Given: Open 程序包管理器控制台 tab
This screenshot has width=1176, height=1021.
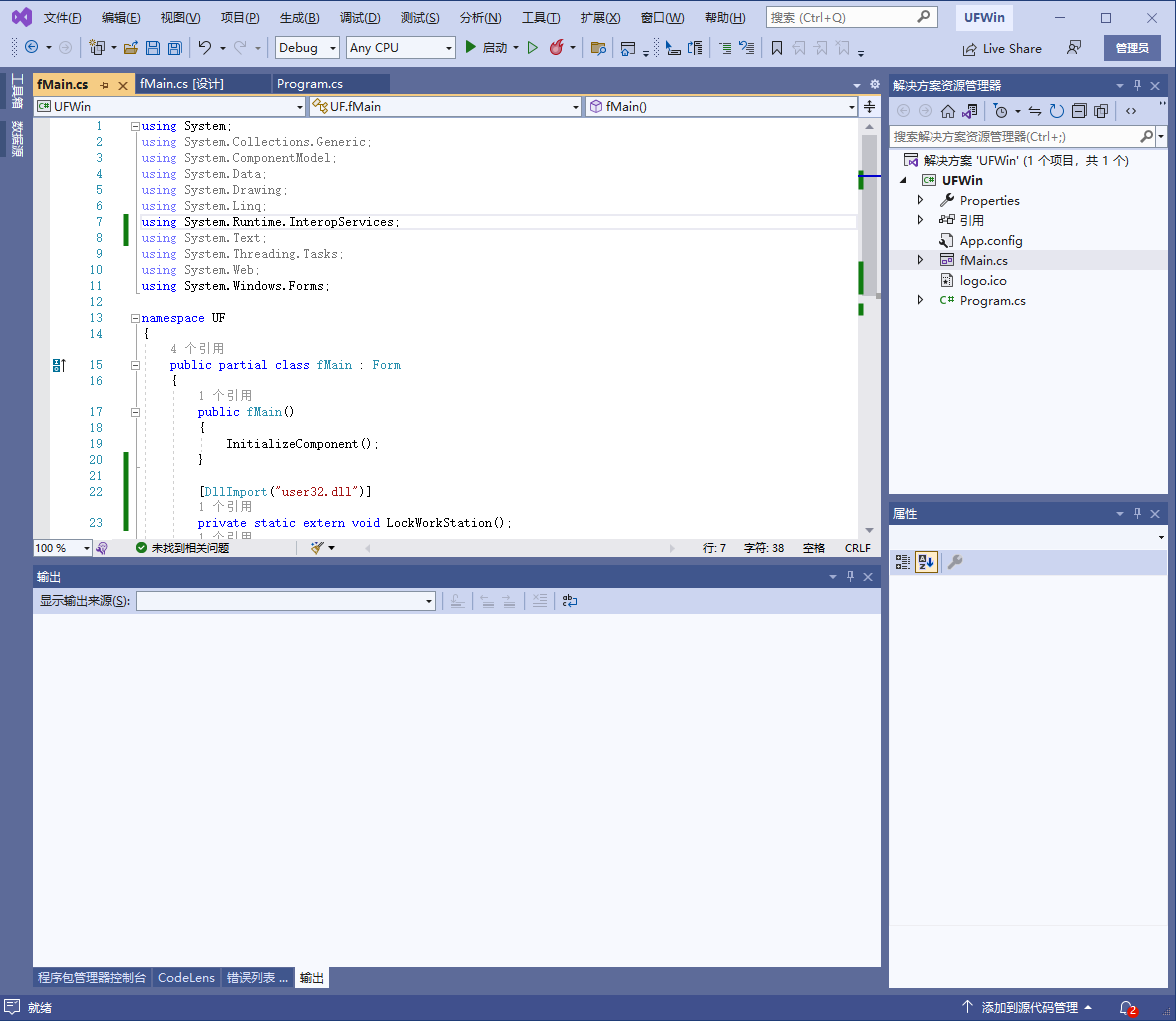Looking at the screenshot, I should point(92,977).
